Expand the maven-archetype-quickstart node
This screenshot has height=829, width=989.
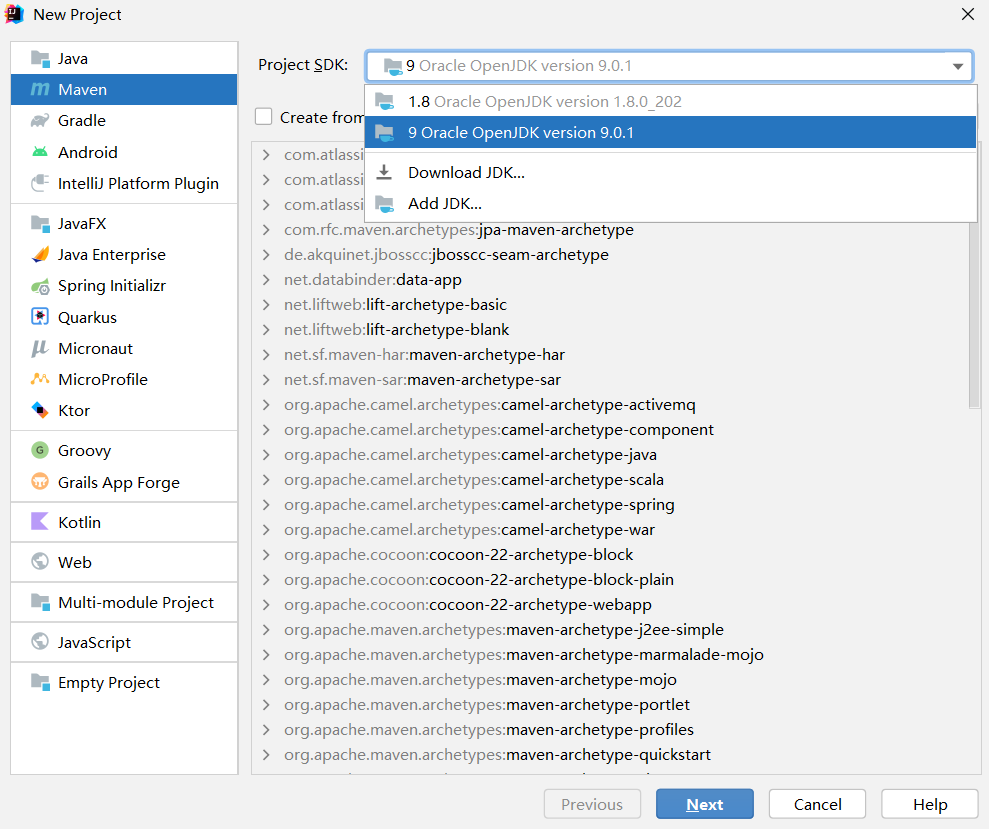[266, 755]
